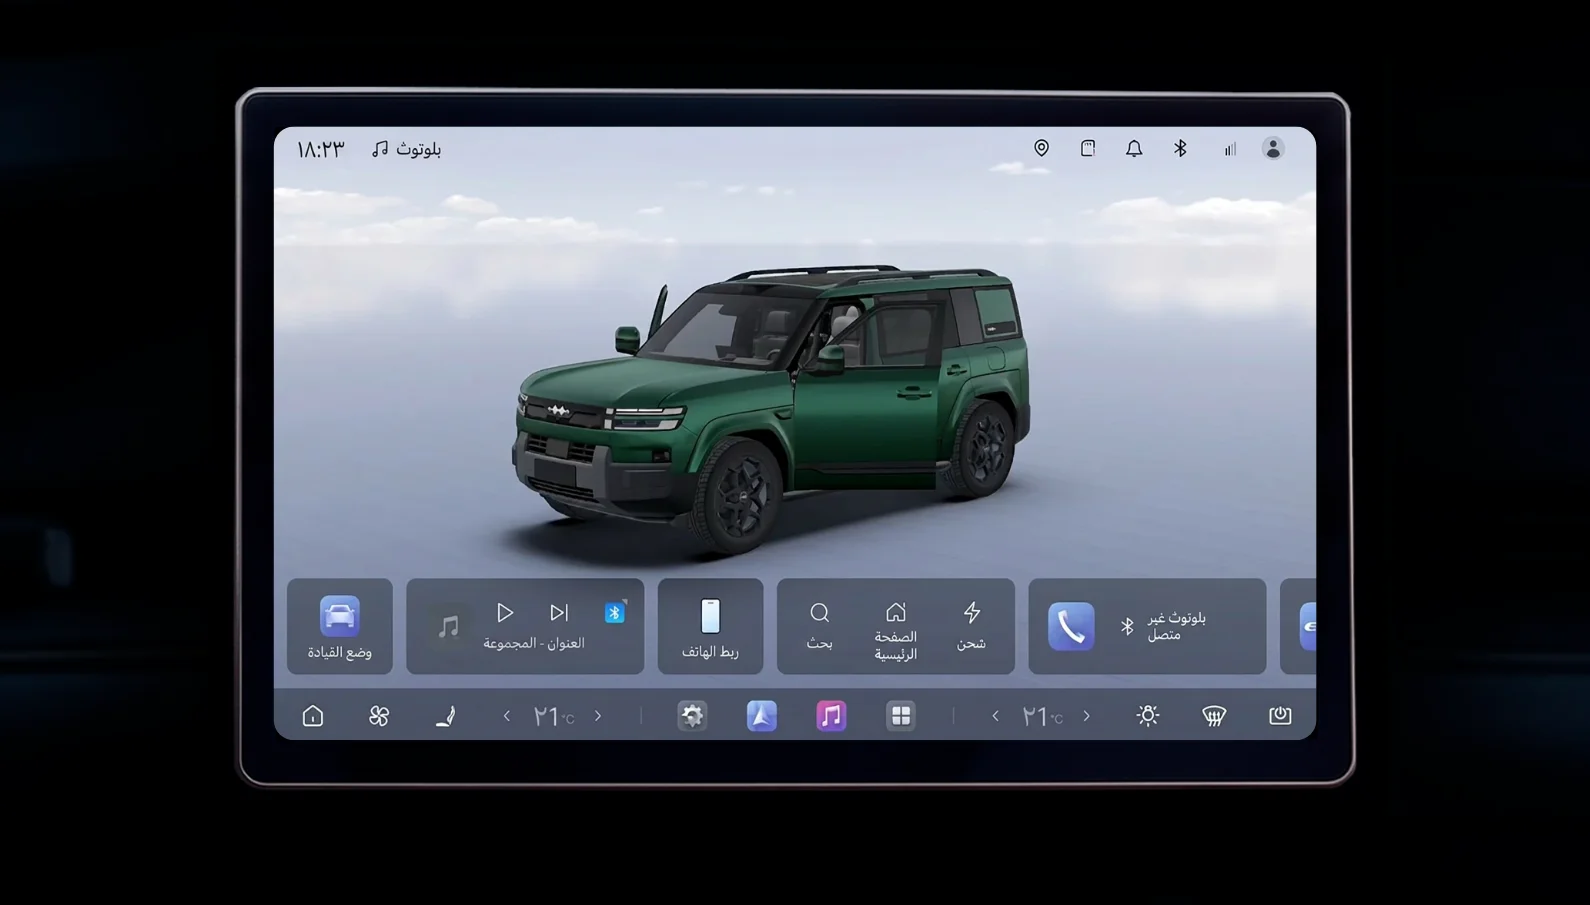Open the user profile avatar
1590x905 pixels.
point(1272,148)
